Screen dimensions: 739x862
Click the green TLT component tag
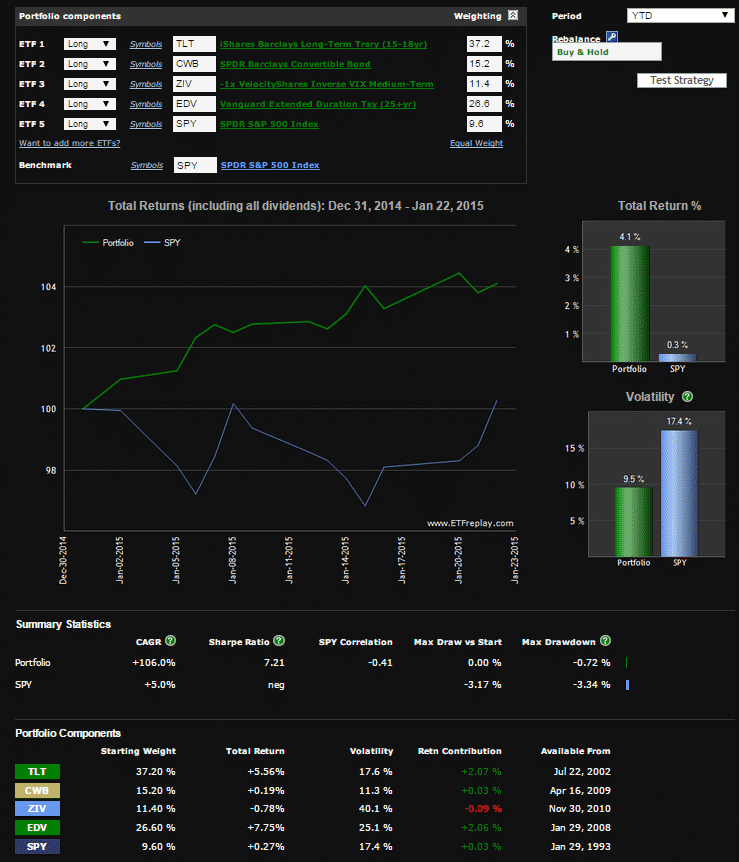pyautogui.click(x=37, y=771)
